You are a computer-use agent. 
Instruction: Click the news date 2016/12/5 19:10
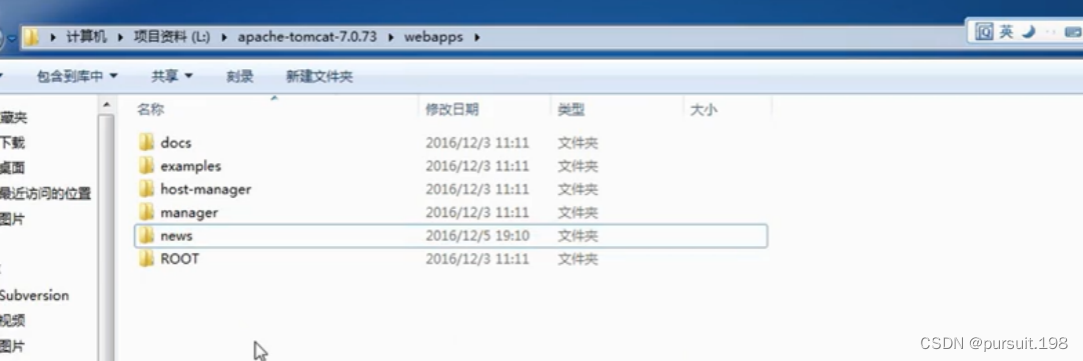pos(477,236)
